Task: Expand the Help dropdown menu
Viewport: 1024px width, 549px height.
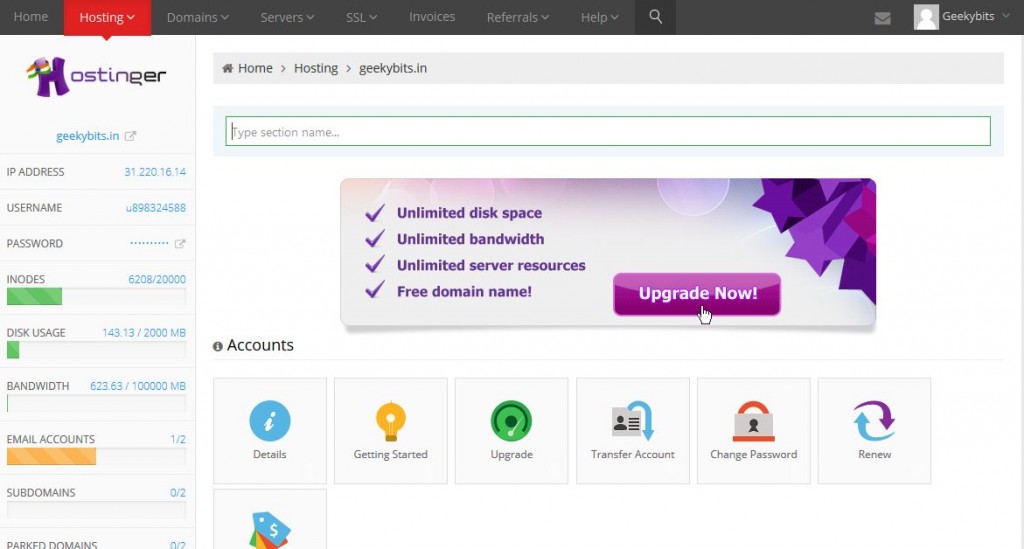Action: [x=600, y=18]
